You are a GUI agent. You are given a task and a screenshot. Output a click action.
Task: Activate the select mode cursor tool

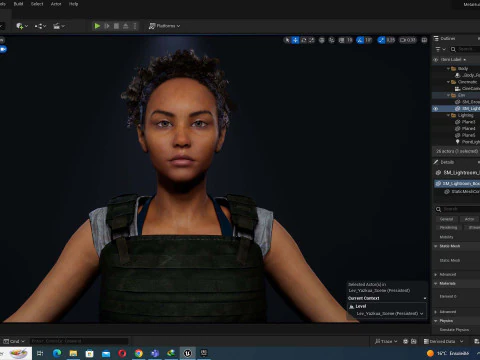pos(287,40)
